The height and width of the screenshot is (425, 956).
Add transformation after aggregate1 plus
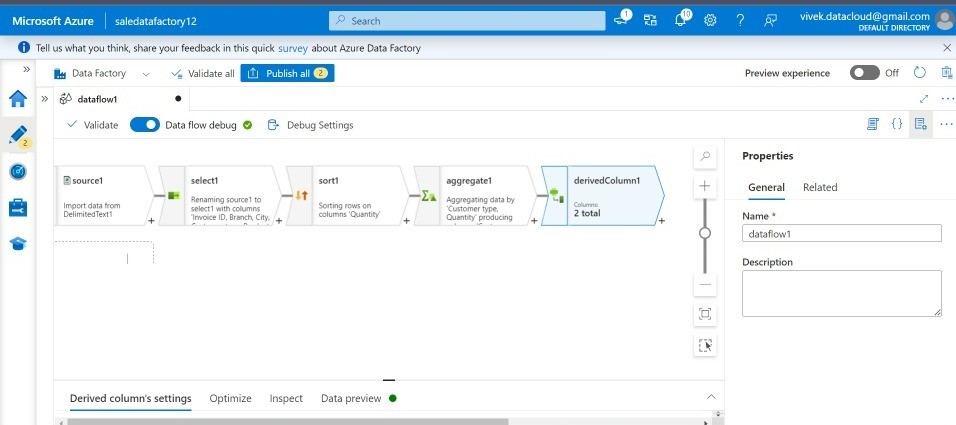534,221
